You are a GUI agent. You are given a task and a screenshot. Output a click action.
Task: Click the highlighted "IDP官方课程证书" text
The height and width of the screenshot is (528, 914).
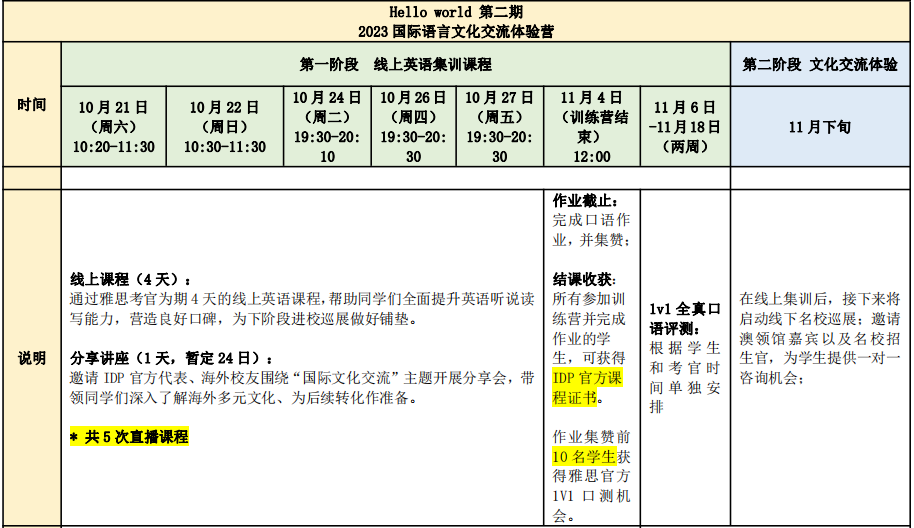(588, 387)
